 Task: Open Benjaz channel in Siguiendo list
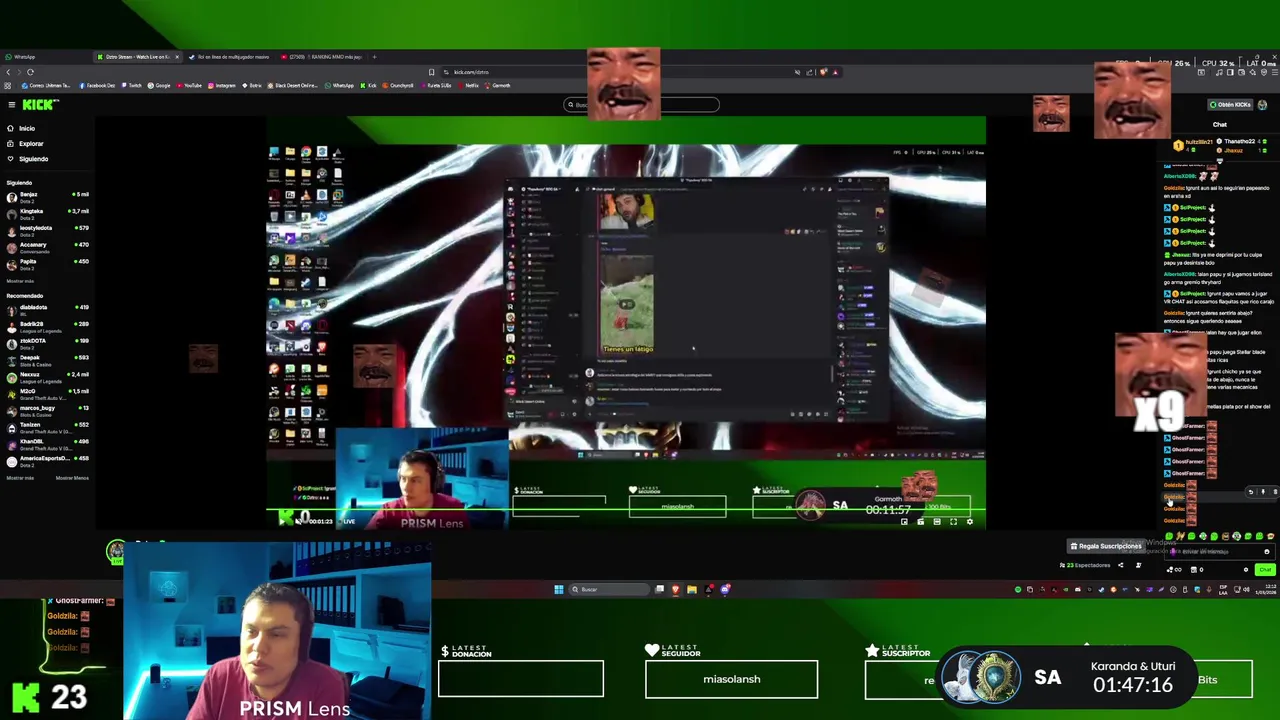47,196
